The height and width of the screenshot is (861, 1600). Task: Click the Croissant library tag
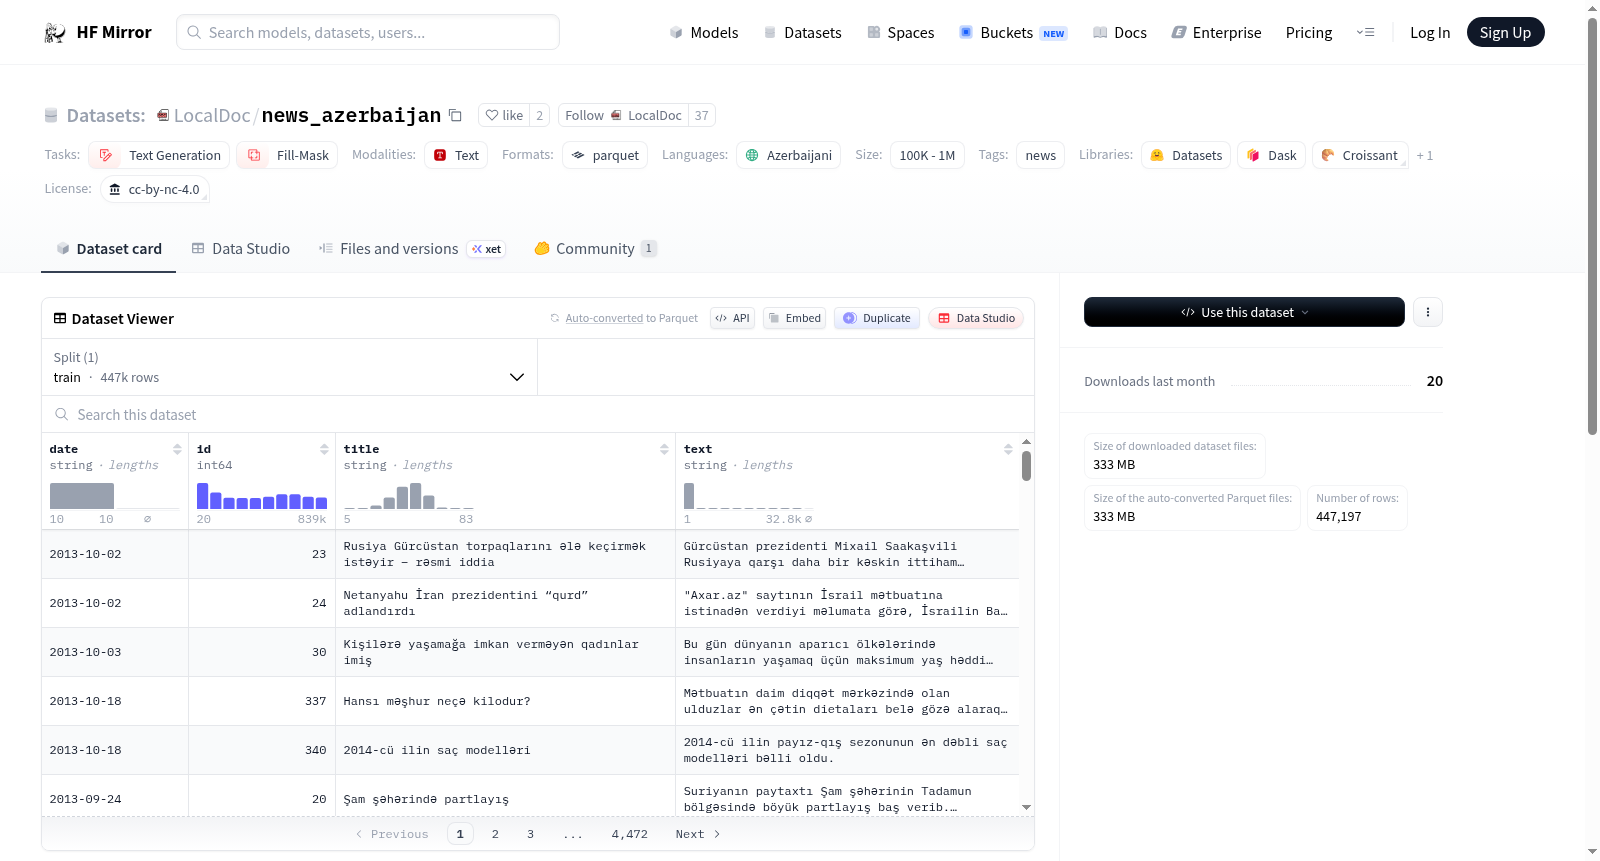(x=1360, y=155)
